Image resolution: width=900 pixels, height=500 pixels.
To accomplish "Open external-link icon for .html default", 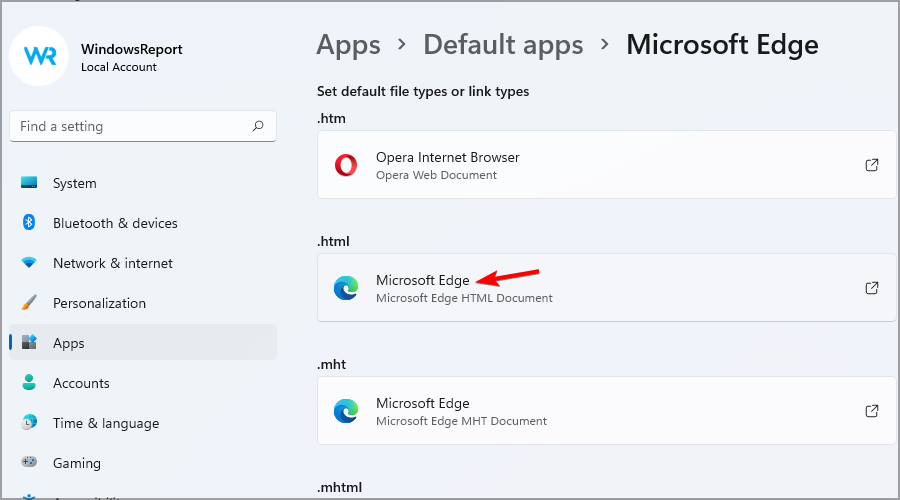I will click(872, 288).
